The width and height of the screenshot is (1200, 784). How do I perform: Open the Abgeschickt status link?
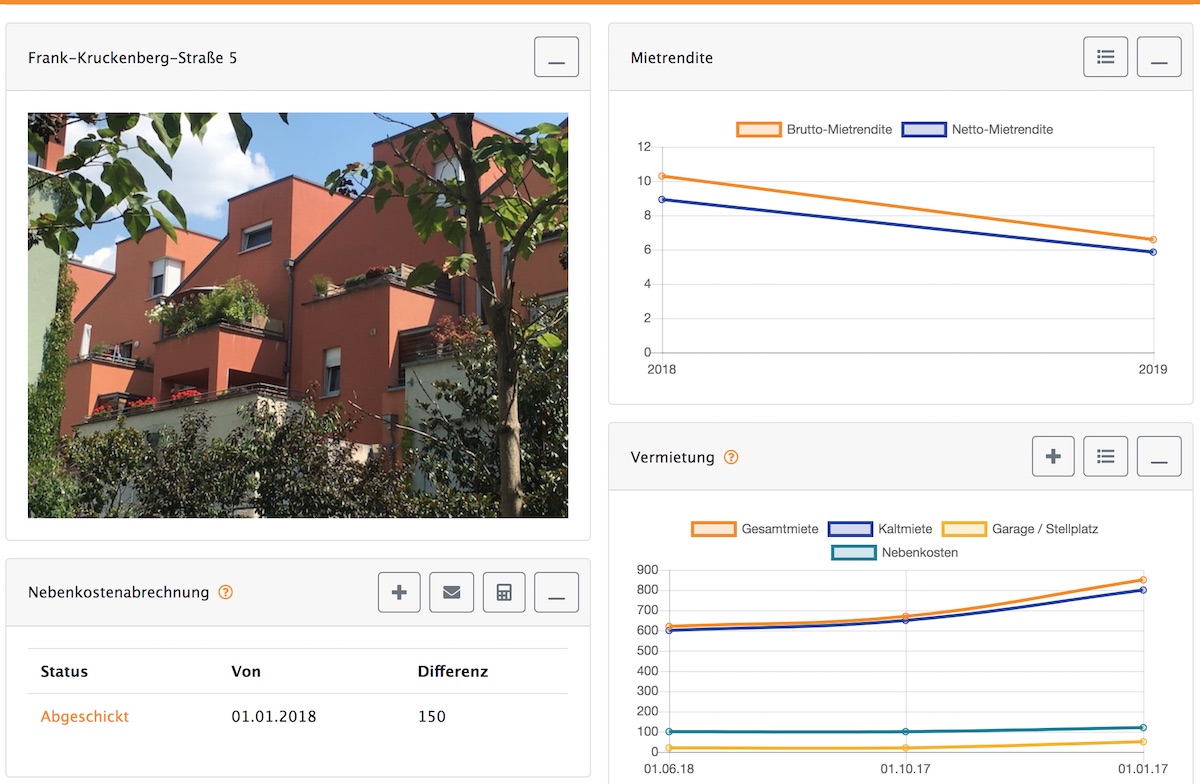point(85,716)
